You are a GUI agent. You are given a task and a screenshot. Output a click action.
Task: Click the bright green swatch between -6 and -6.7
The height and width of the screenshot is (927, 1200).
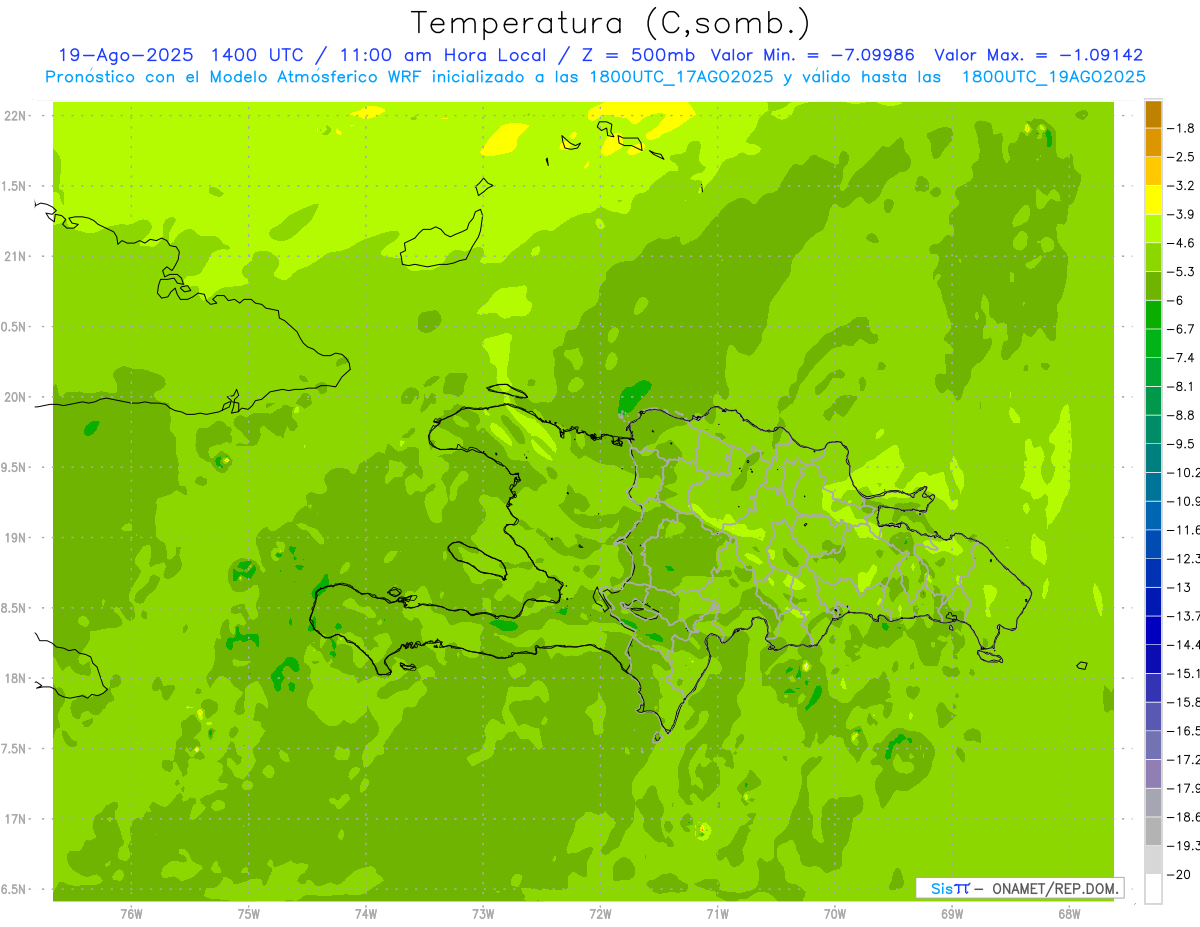pos(1153,315)
